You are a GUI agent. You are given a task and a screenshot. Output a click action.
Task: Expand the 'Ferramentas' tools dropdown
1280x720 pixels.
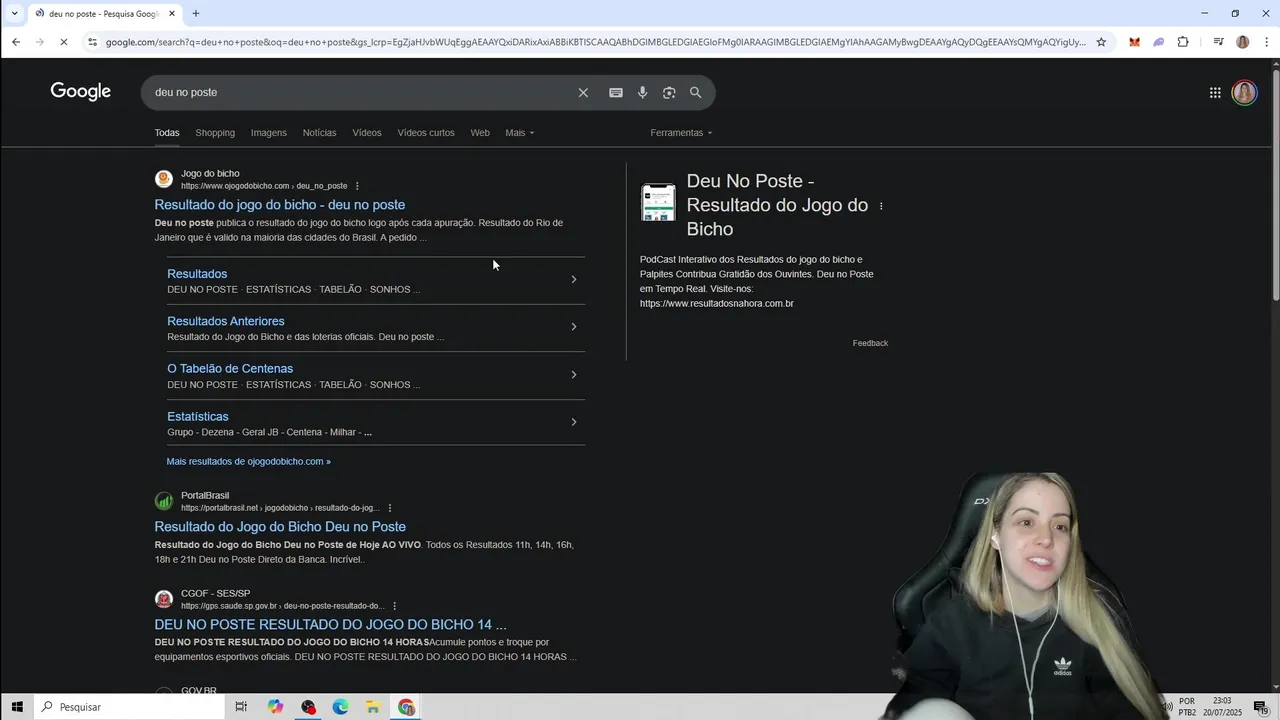682,133
